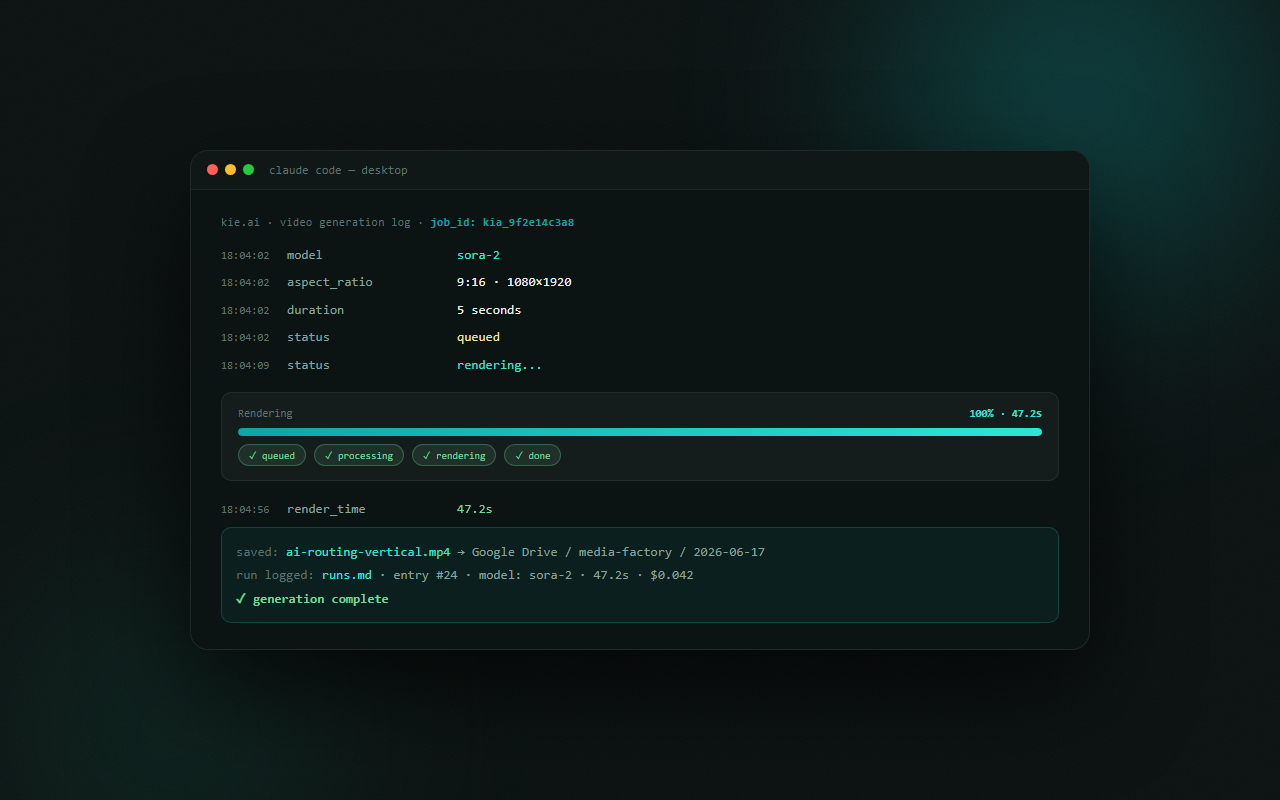Click the 'Google Drive / media-factory / 2026-06-17' path
Screen dimensions: 1280x800
(x=618, y=552)
